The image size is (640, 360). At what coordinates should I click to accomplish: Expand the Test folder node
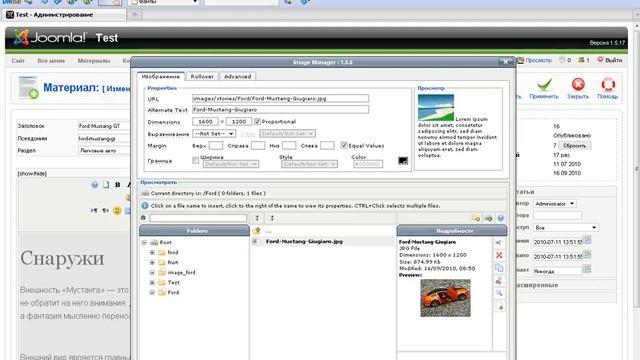pos(152,282)
